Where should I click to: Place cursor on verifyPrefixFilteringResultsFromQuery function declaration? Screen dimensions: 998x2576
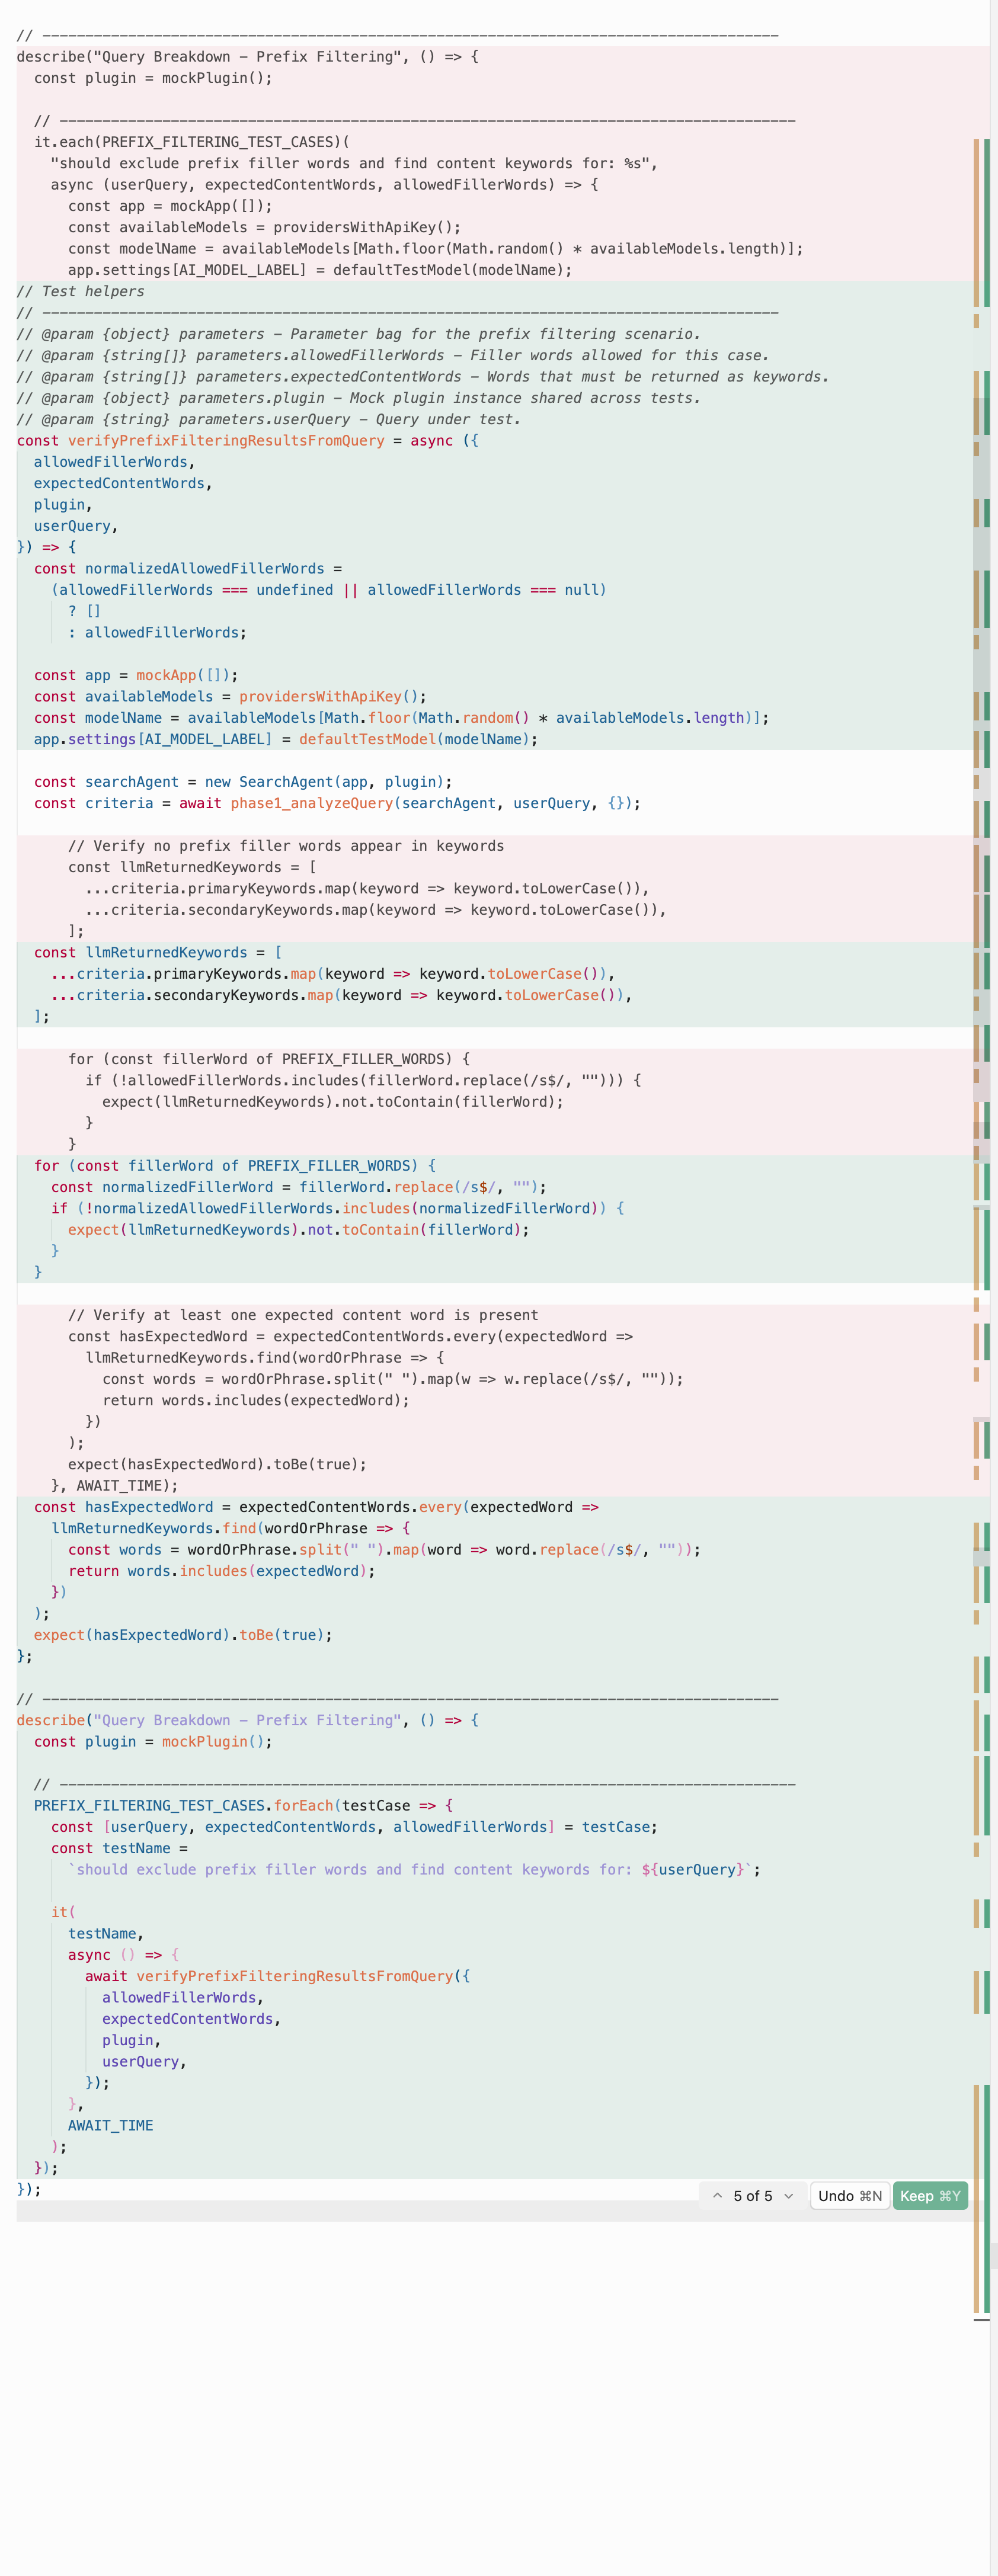pyautogui.click(x=225, y=441)
